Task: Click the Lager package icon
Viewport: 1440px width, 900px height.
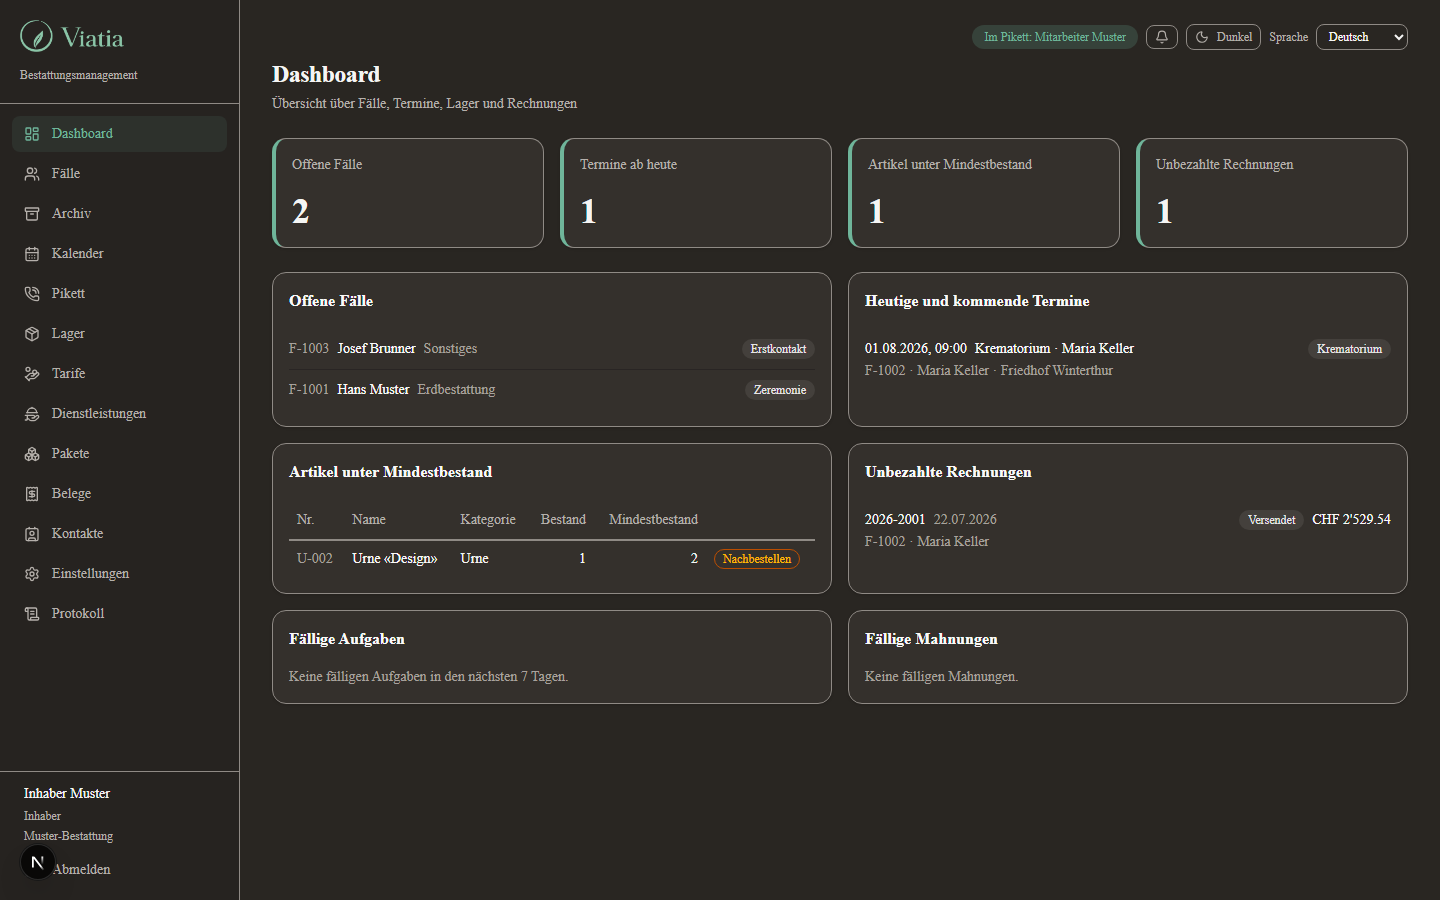Action: pyautogui.click(x=32, y=334)
